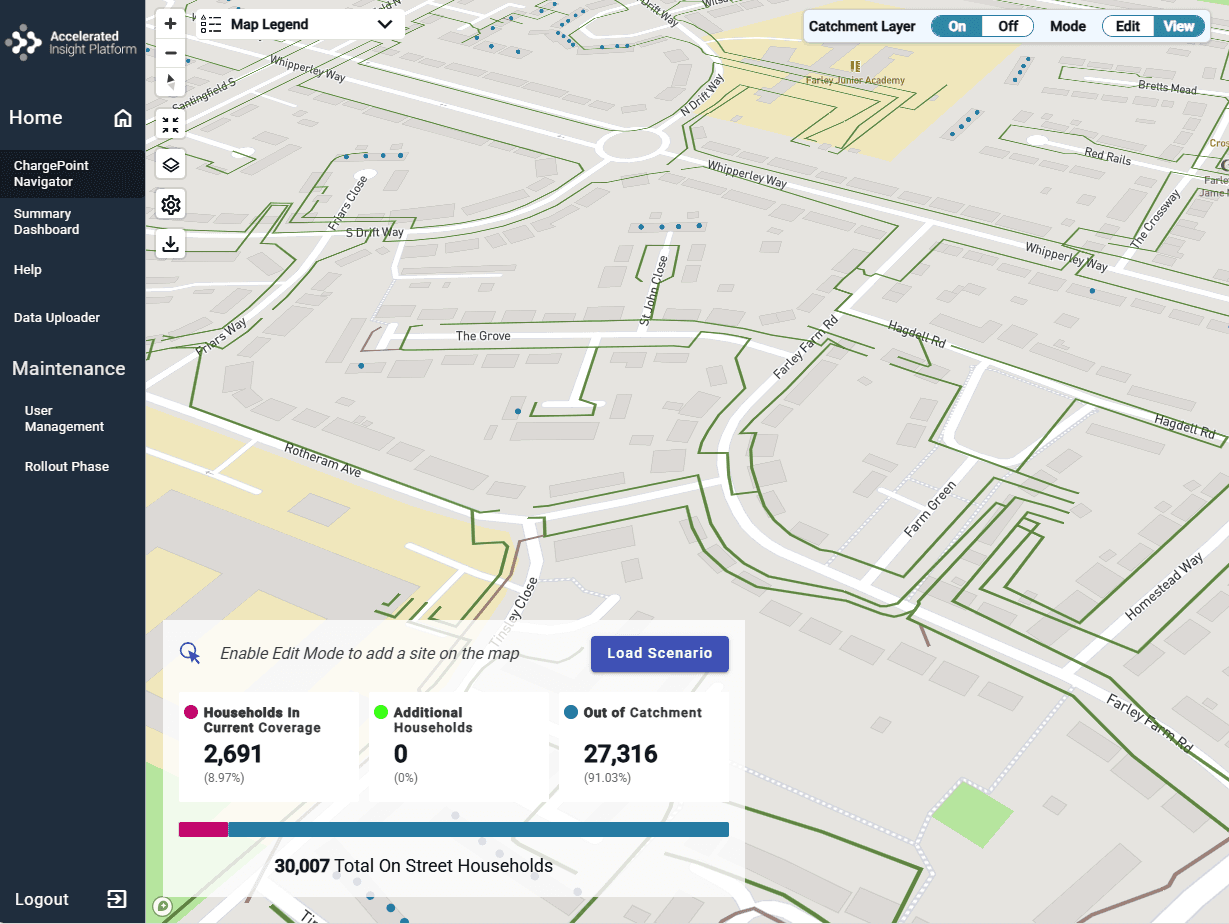Switch Mode to View
This screenshot has height=924, width=1229.
(x=1178, y=27)
